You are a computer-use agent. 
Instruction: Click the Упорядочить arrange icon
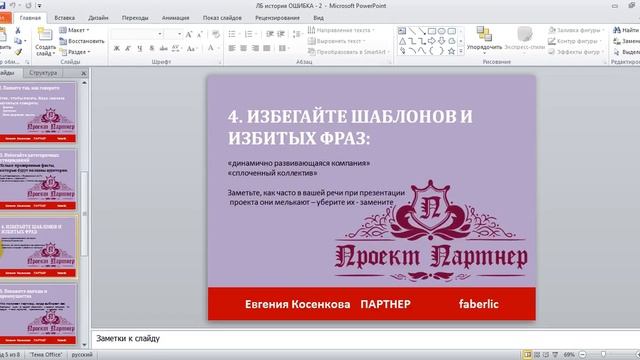[484, 34]
